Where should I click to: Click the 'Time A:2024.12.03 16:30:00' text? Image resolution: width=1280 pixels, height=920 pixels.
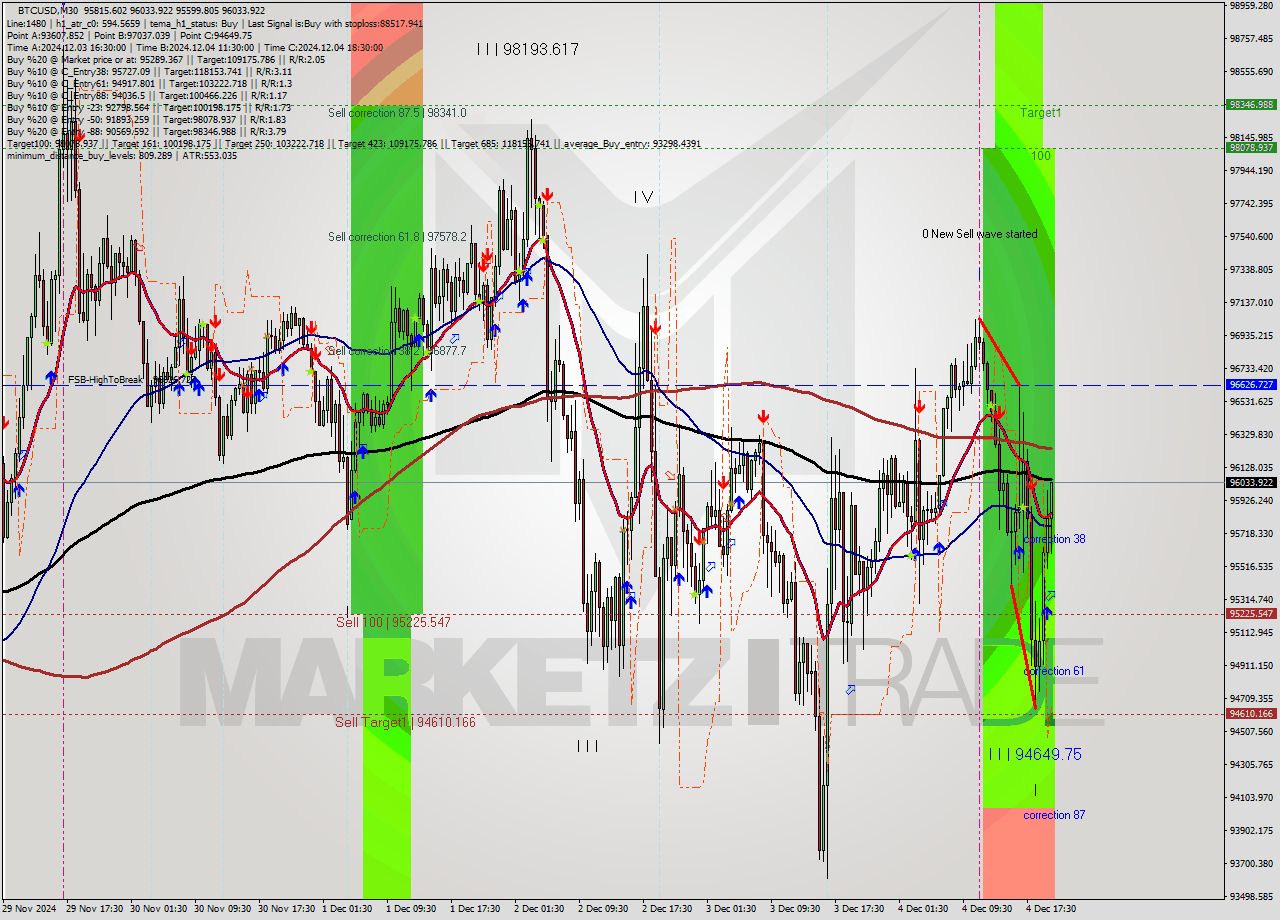66,47
